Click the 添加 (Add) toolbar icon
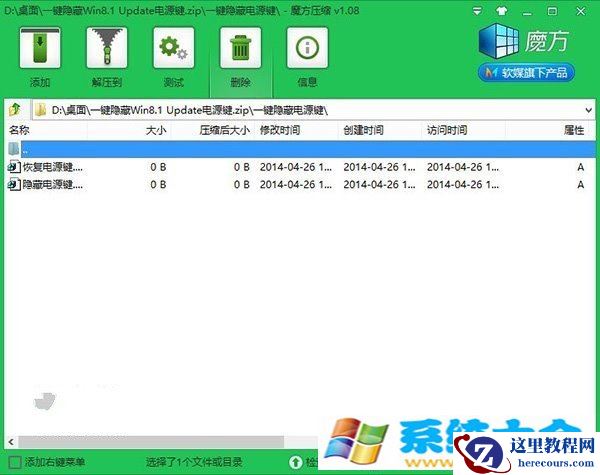Screen dimensions: 600x475 [x=40, y=48]
